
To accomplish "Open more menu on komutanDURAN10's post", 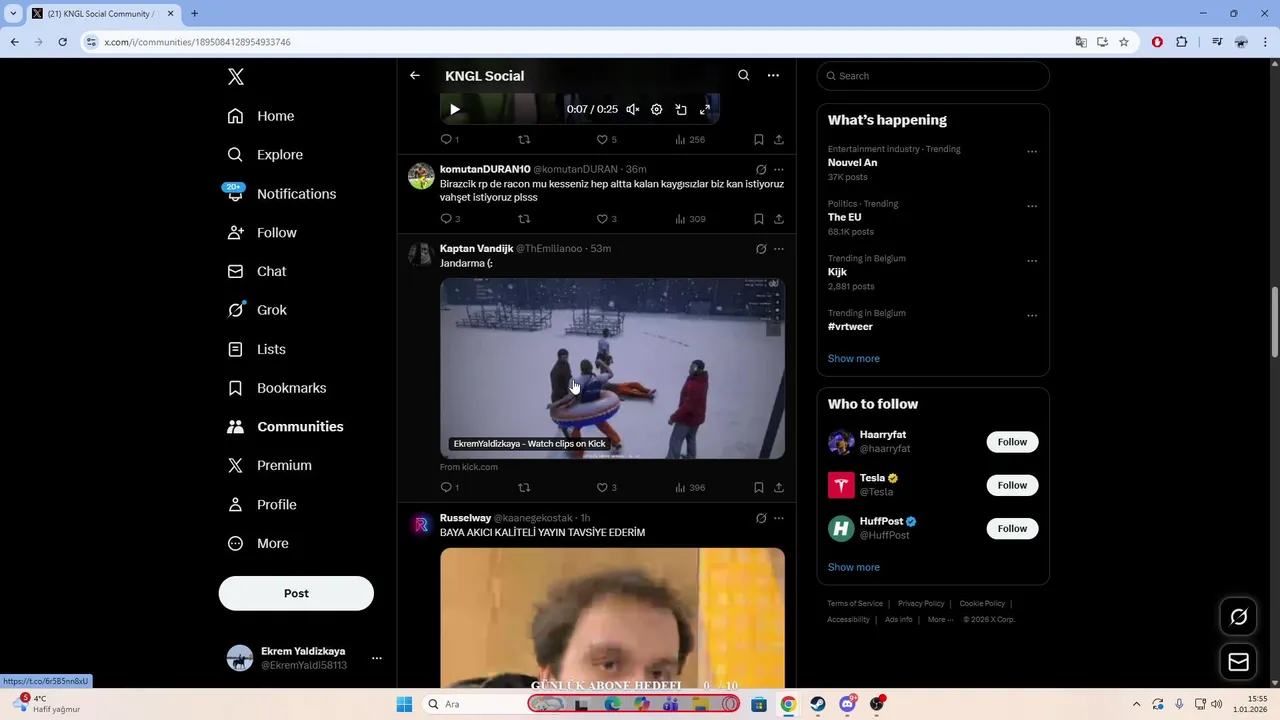I will click(779, 170).
